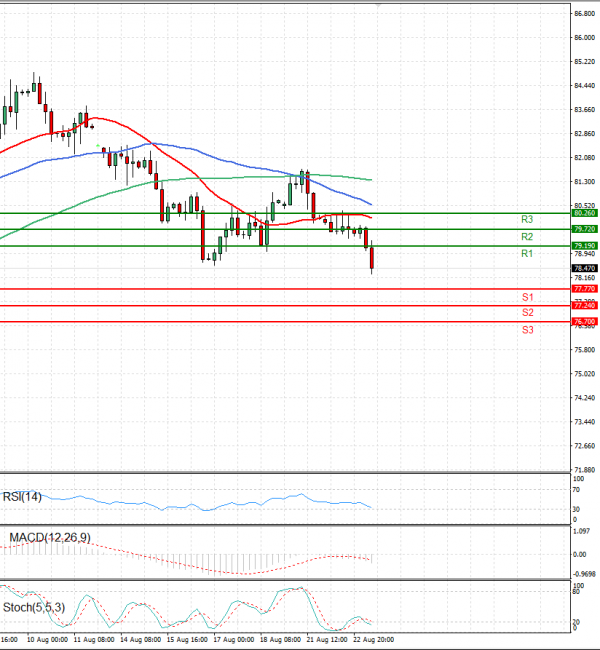Click the 71.880 price axis label
This screenshot has height=650, width=600.
584,470
